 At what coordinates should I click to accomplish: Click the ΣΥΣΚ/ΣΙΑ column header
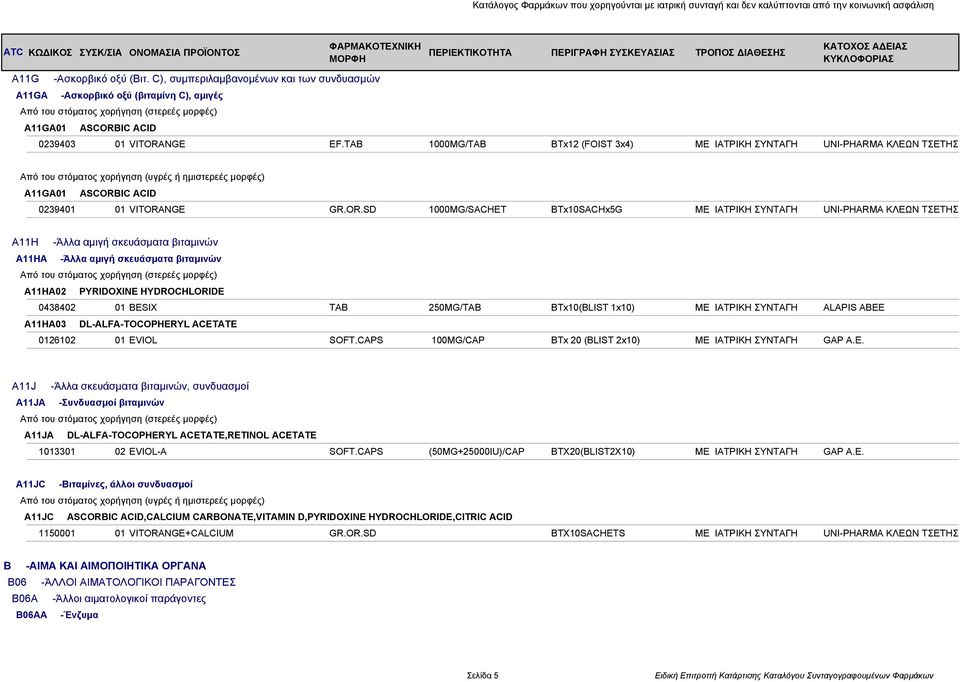point(100,53)
